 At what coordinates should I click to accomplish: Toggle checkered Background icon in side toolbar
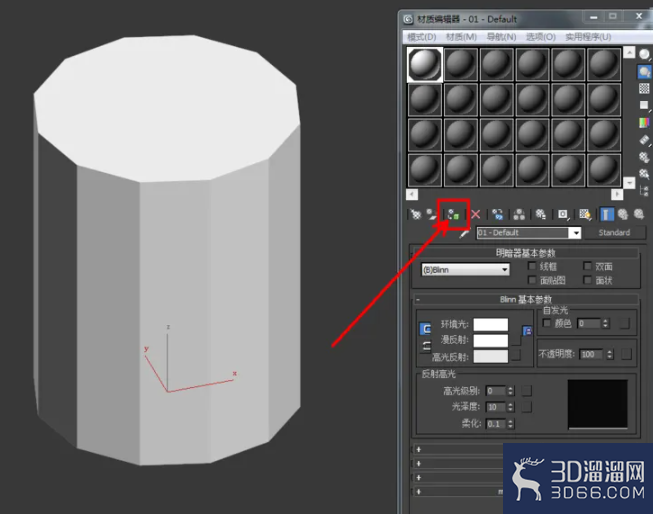tap(644, 88)
